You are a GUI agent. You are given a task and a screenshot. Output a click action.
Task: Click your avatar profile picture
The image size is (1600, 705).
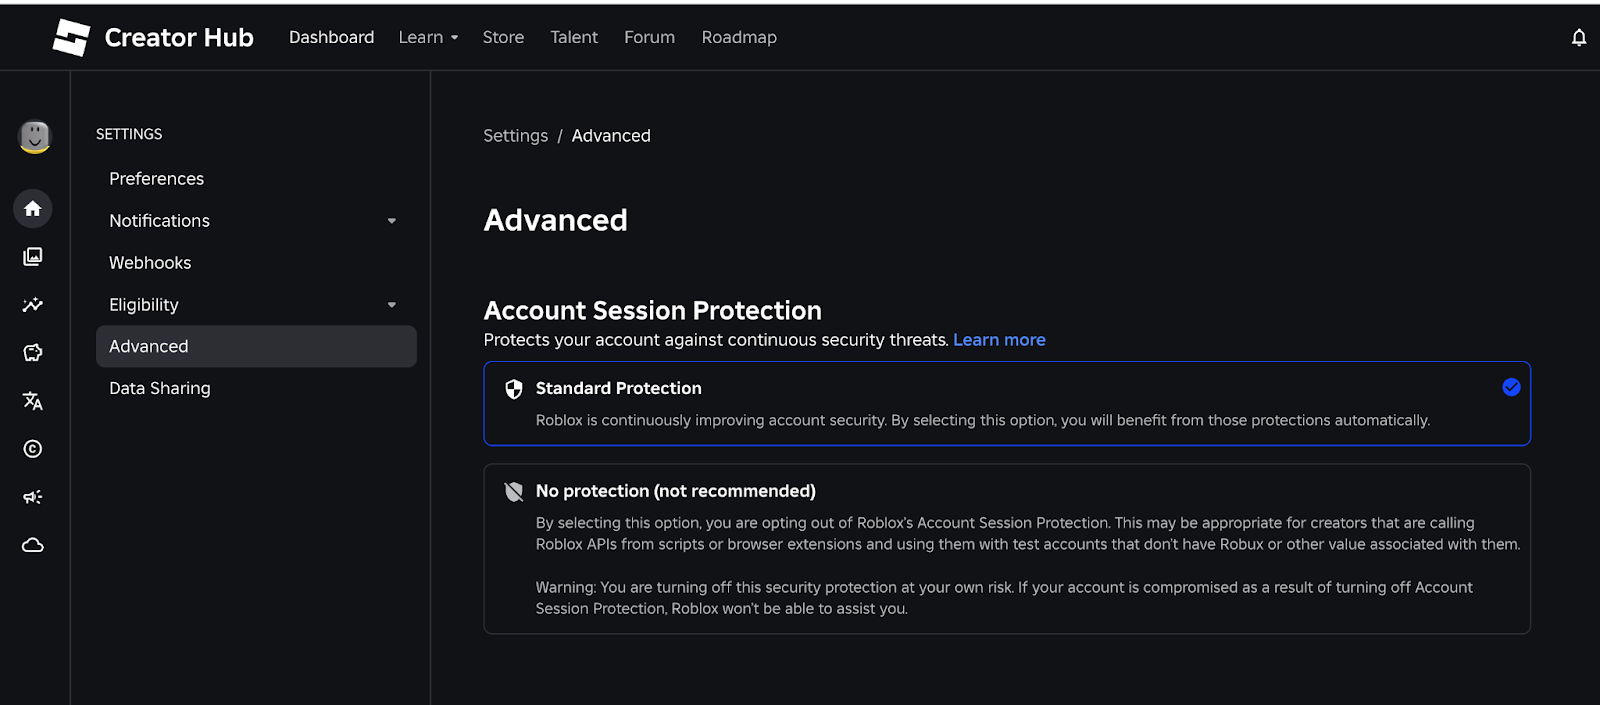[x=33, y=138]
